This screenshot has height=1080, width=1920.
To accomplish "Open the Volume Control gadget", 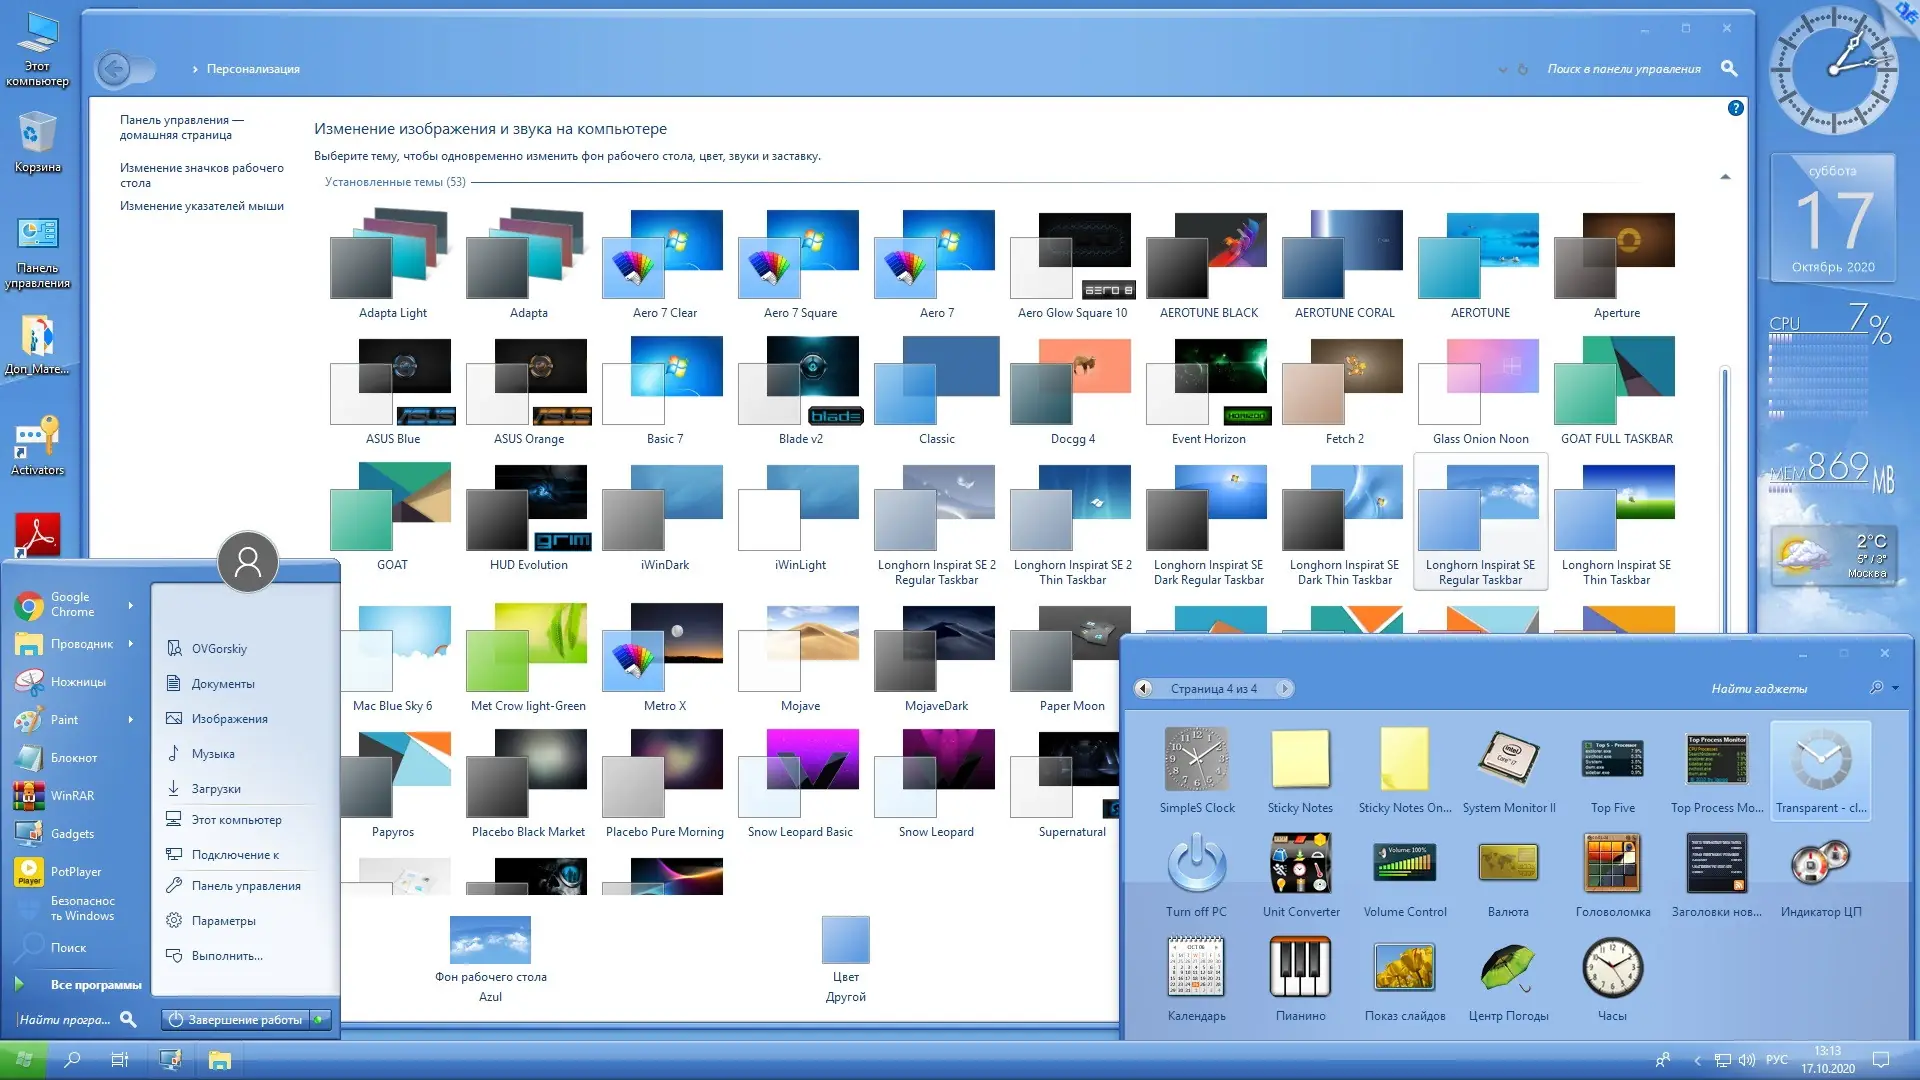I will 1404,864.
